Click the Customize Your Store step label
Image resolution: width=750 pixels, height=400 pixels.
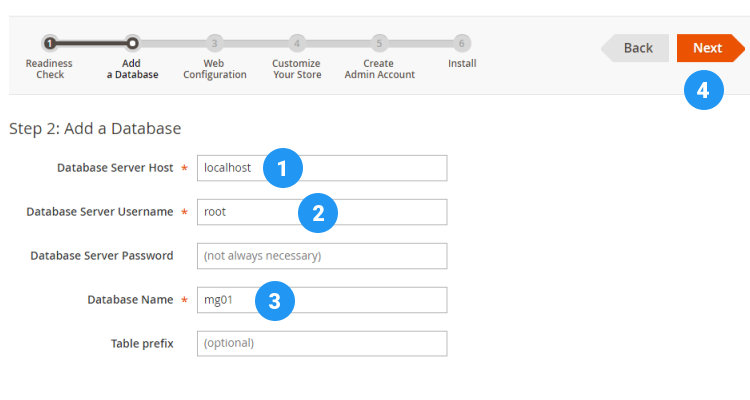(x=297, y=69)
